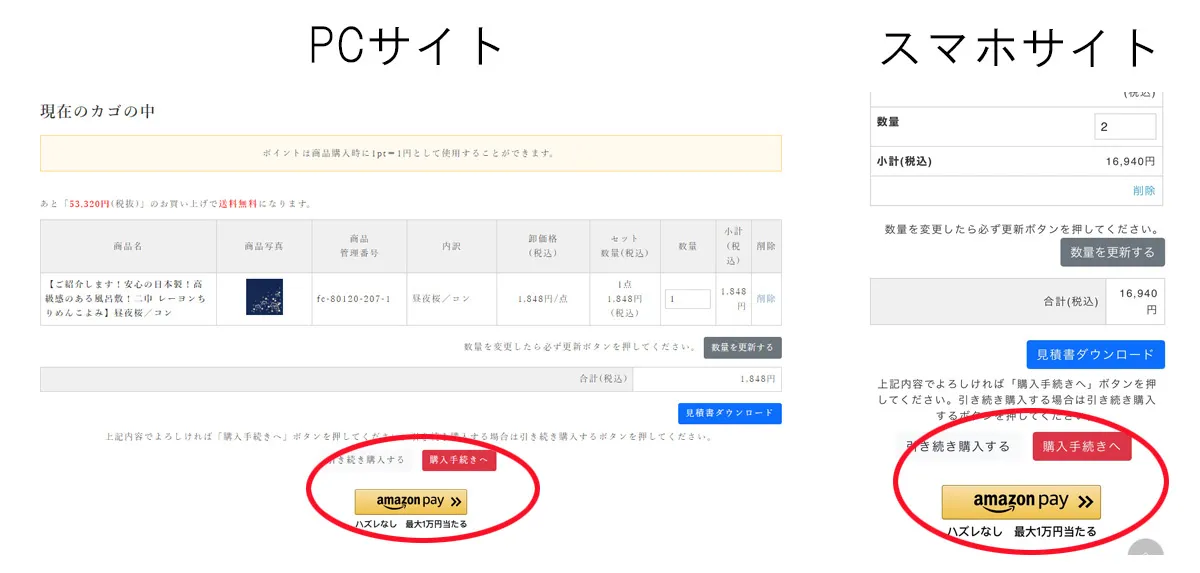The image size is (1200, 573).
Task: Click the smartphone quantity input showing 2
Action: click(x=1125, y=127)
